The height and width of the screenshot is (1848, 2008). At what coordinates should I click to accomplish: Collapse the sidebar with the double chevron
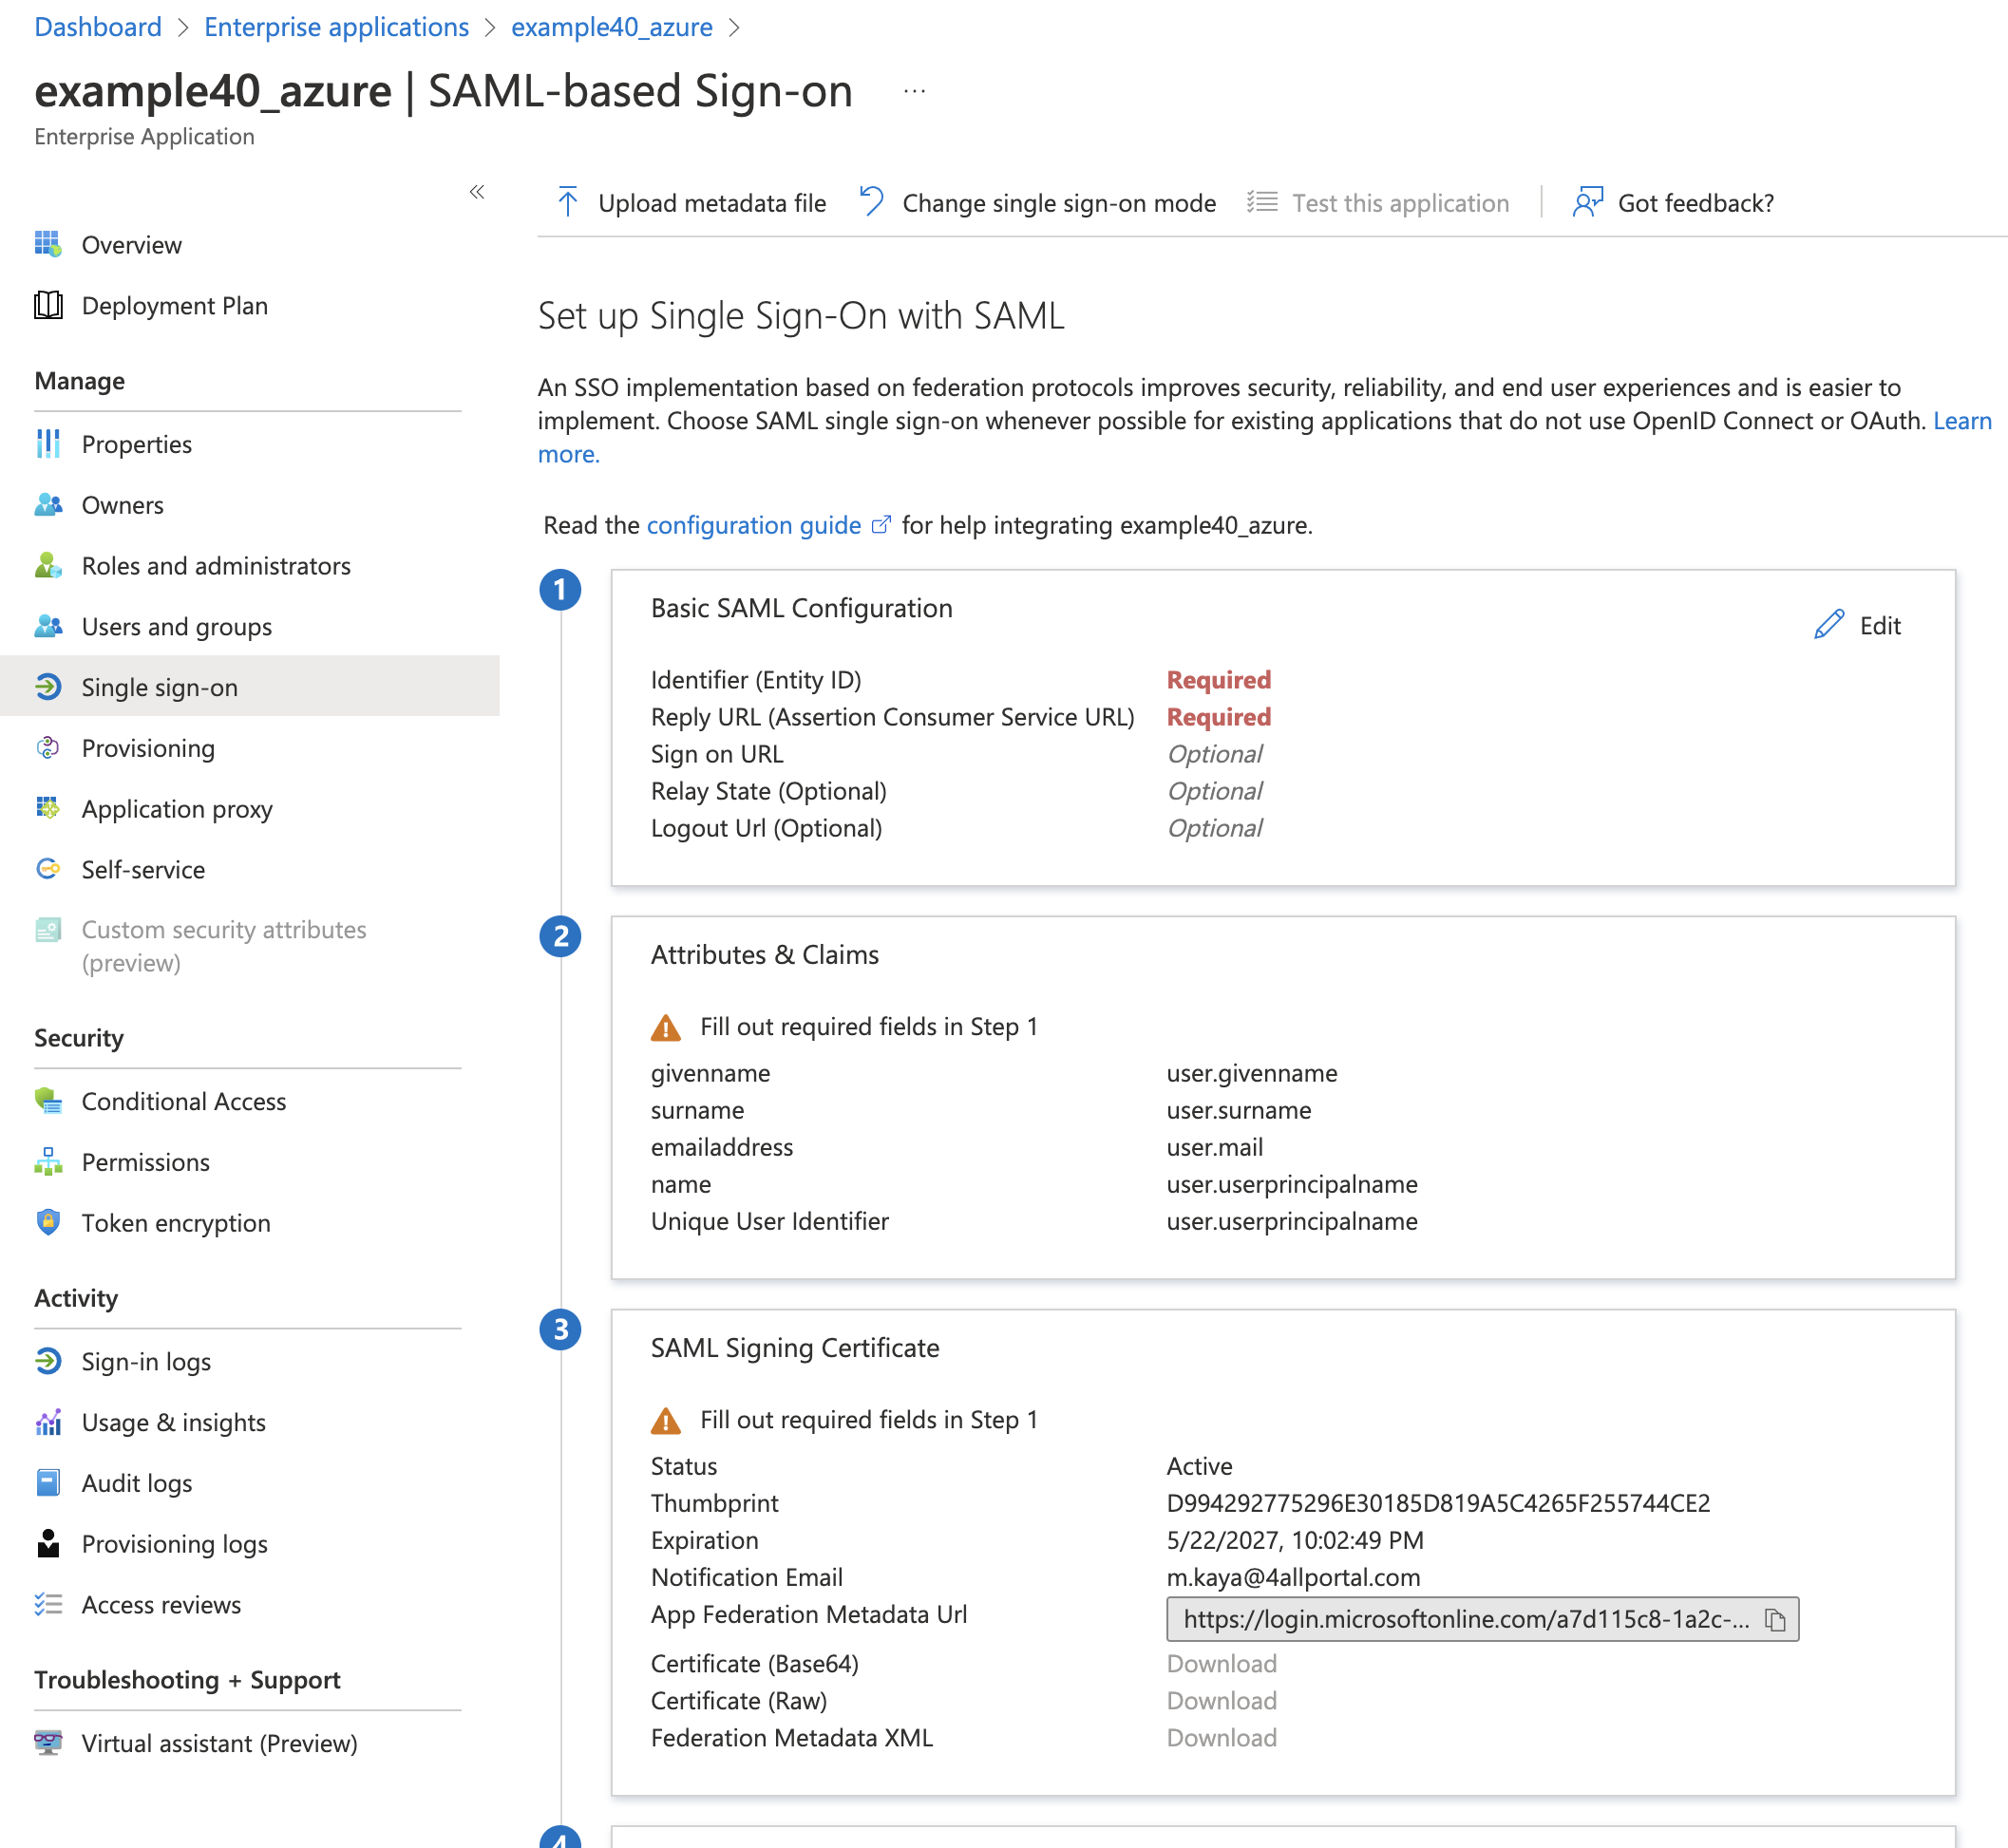(477, 192)
